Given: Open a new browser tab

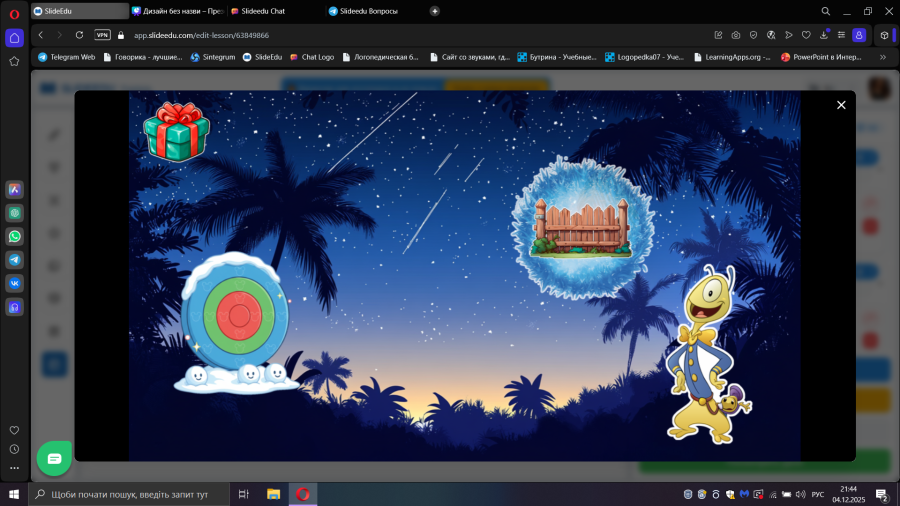Looking at the screenshot, I should (434, 11).
